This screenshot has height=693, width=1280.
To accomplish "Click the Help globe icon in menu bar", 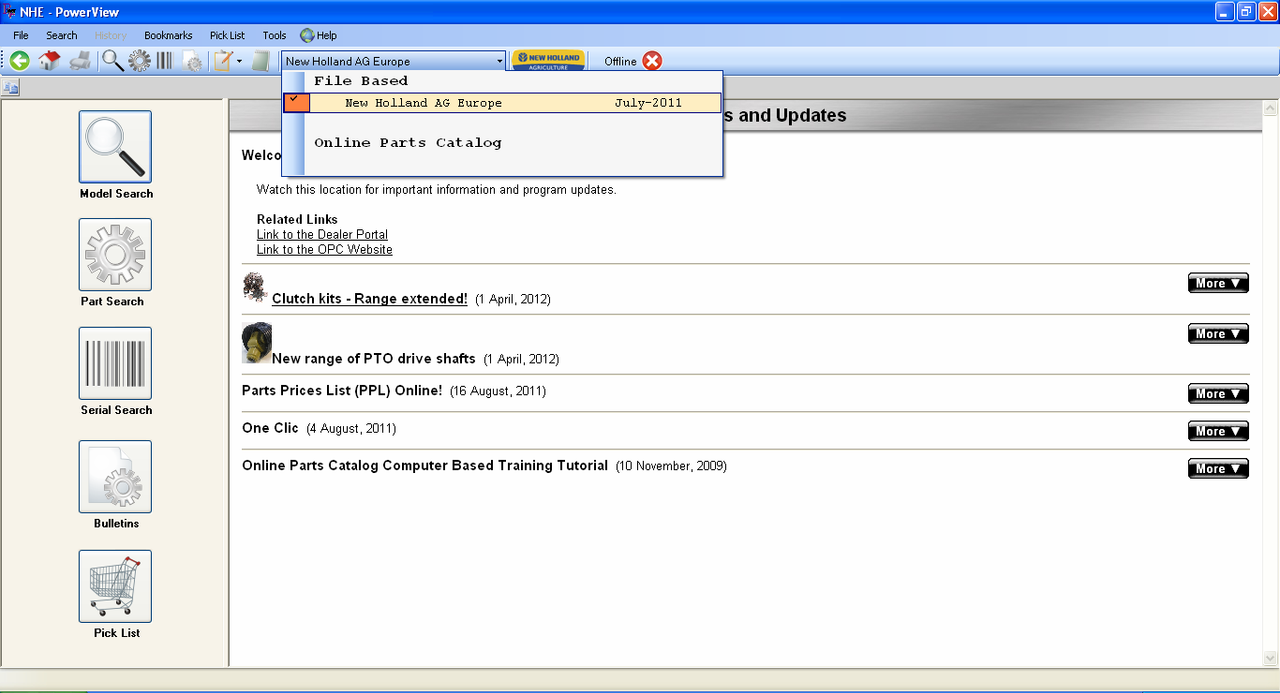I will [307, 35].
